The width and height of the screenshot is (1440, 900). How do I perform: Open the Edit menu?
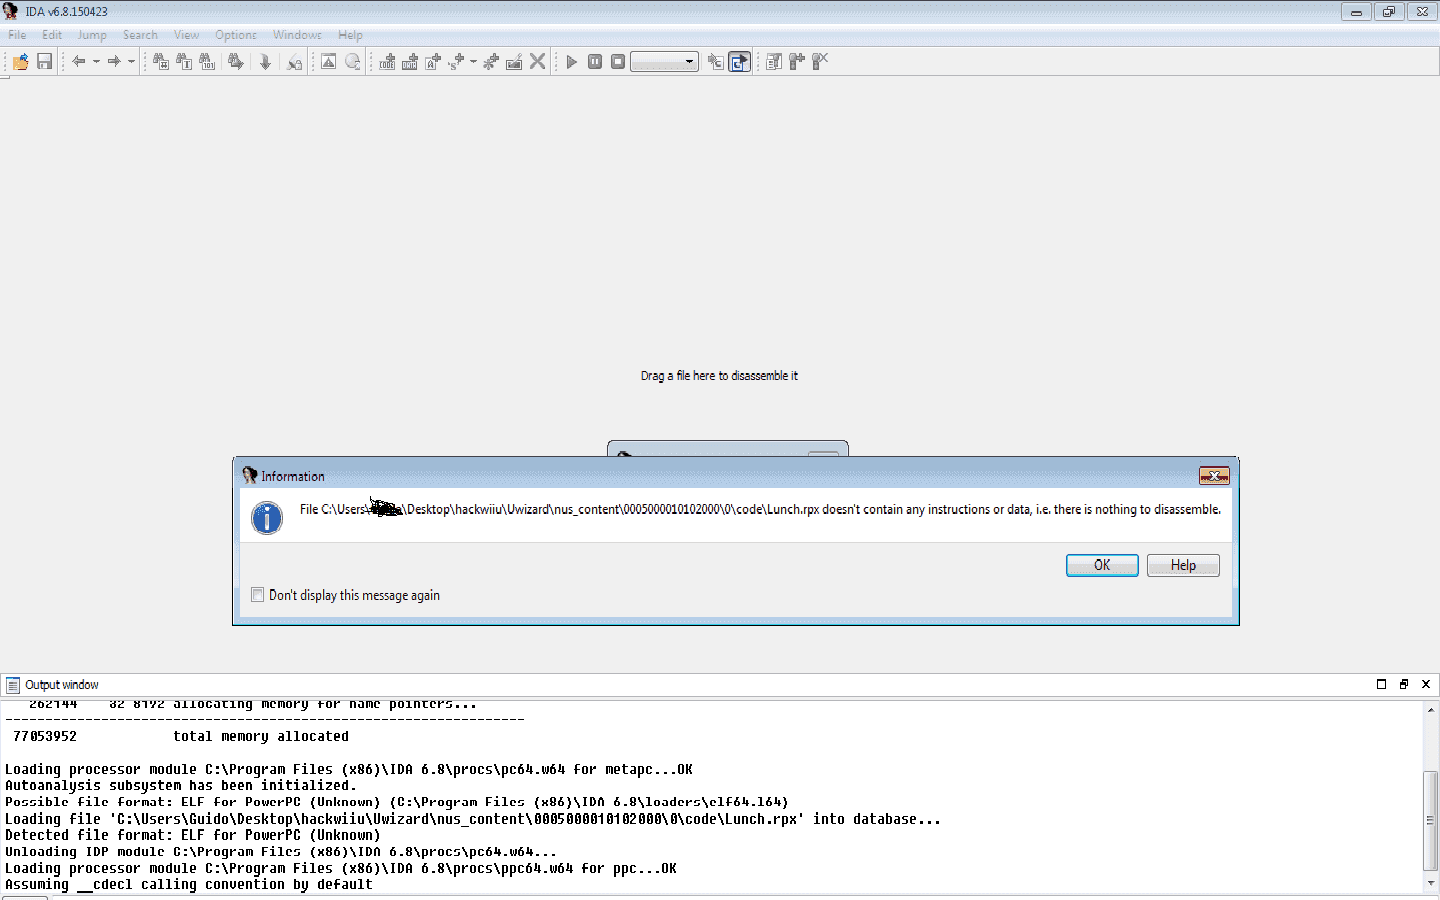52,34
